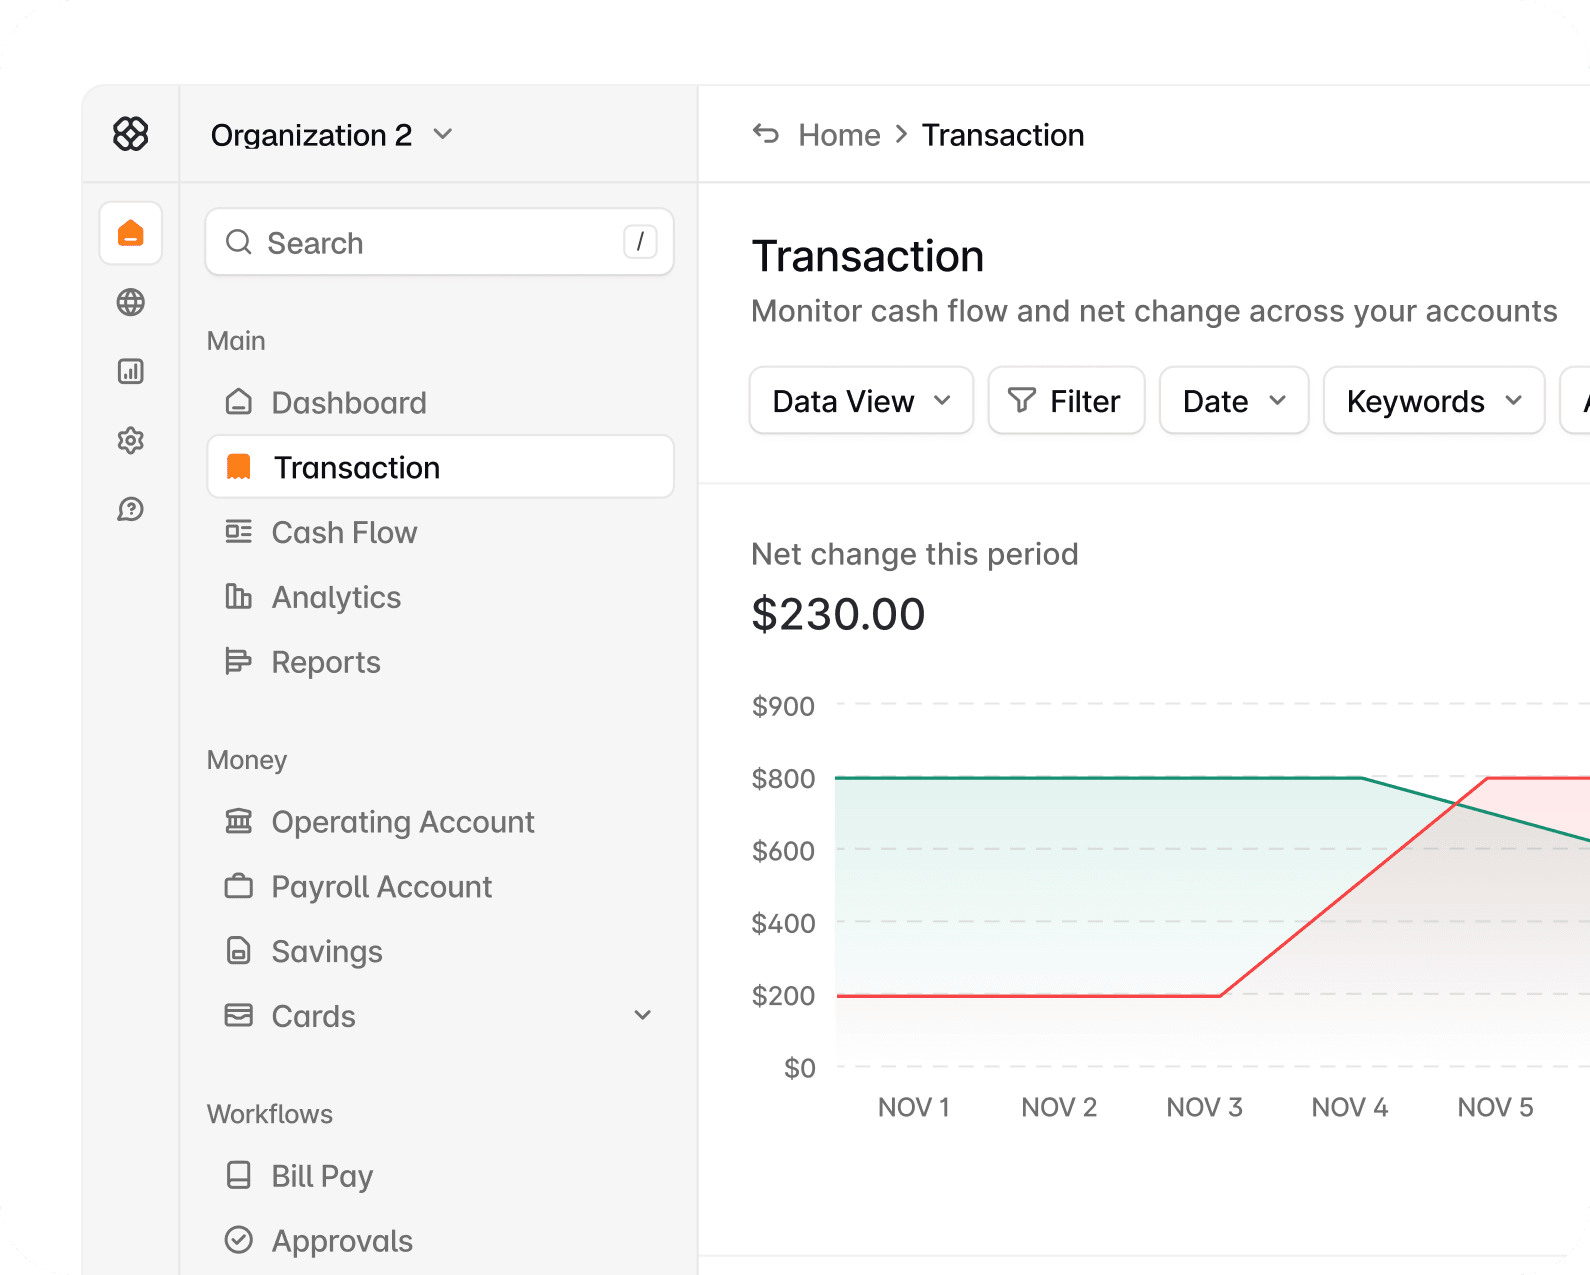Expand the Cards submenu chevron
Viewport: 1590px width, 1275px height.
642,1016
